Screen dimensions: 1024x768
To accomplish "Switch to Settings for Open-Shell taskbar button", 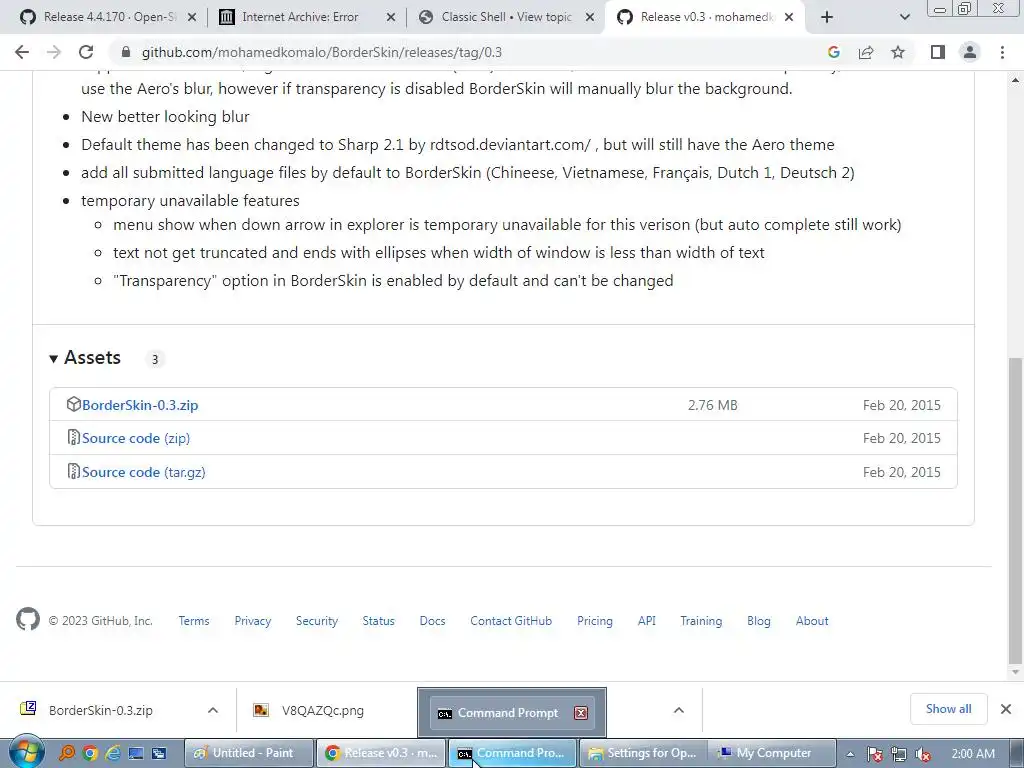I will [x=643, y=753].
